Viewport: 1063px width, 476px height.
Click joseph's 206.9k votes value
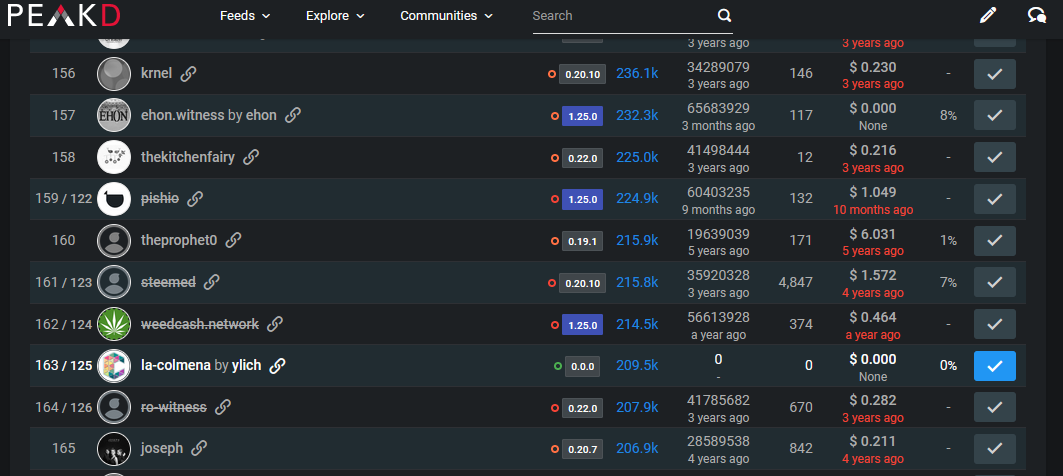pyautogui.click(x=637, y=449)
